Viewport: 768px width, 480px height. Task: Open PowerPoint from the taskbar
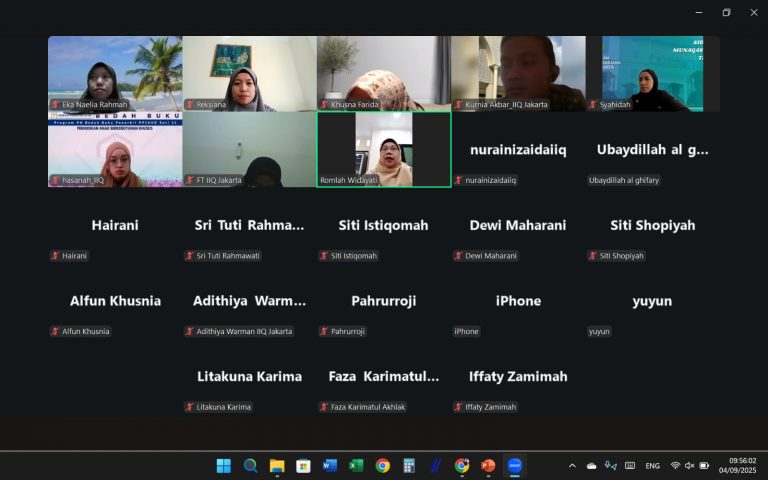[488, 466]
